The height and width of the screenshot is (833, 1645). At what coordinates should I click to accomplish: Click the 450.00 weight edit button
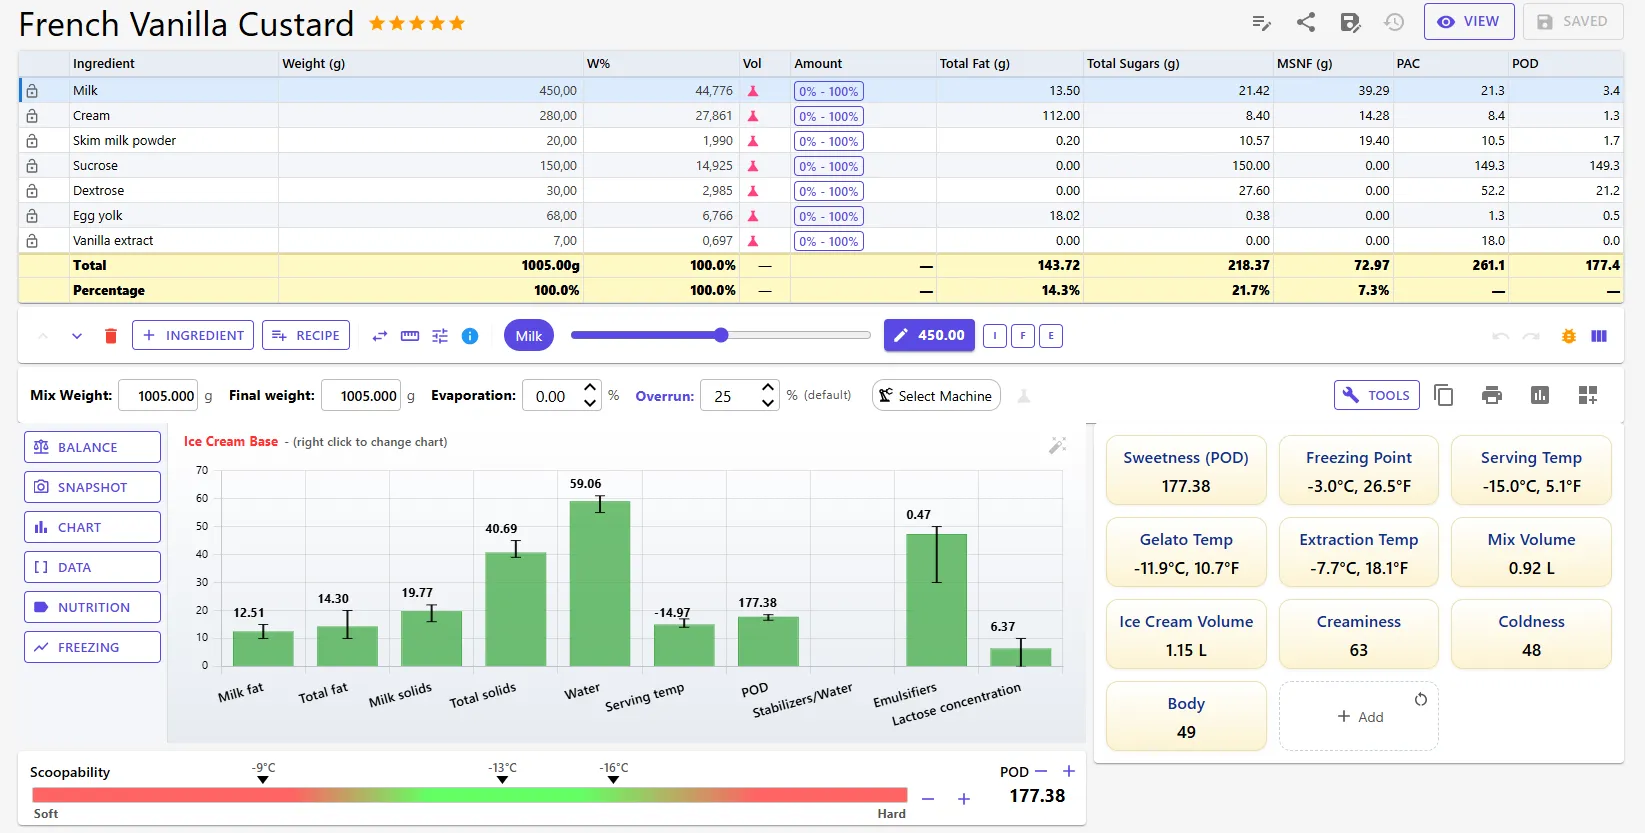coord(930,335)
